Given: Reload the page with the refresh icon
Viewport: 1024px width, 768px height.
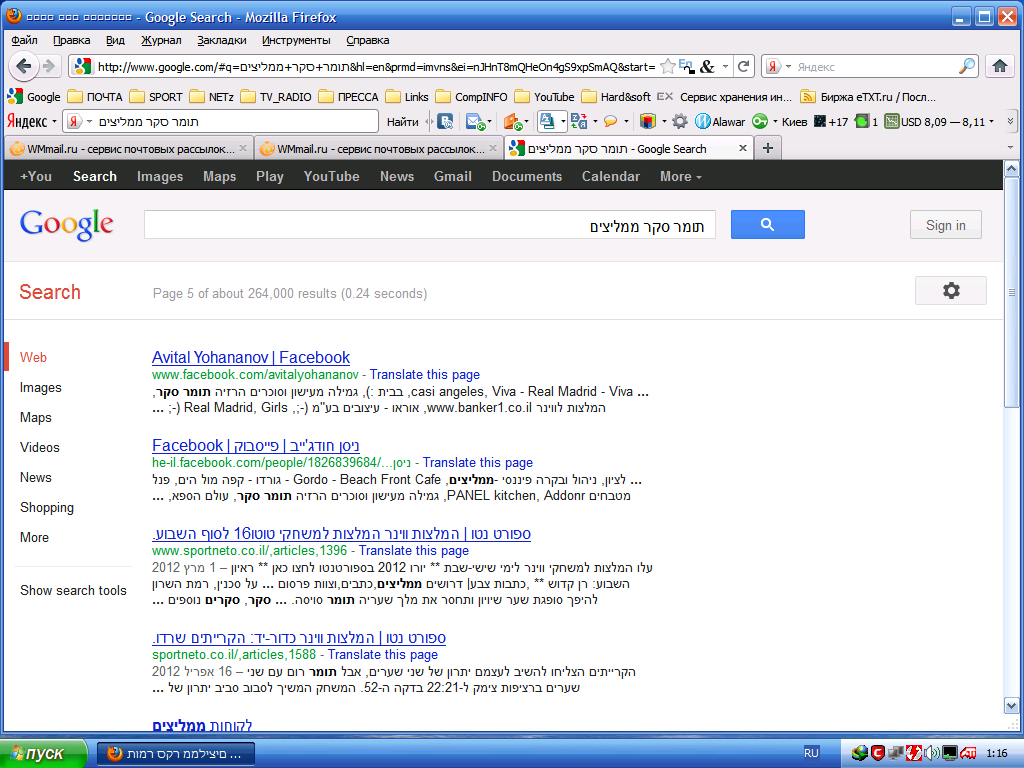Looking at the screenshot, I should pos(743,67).
